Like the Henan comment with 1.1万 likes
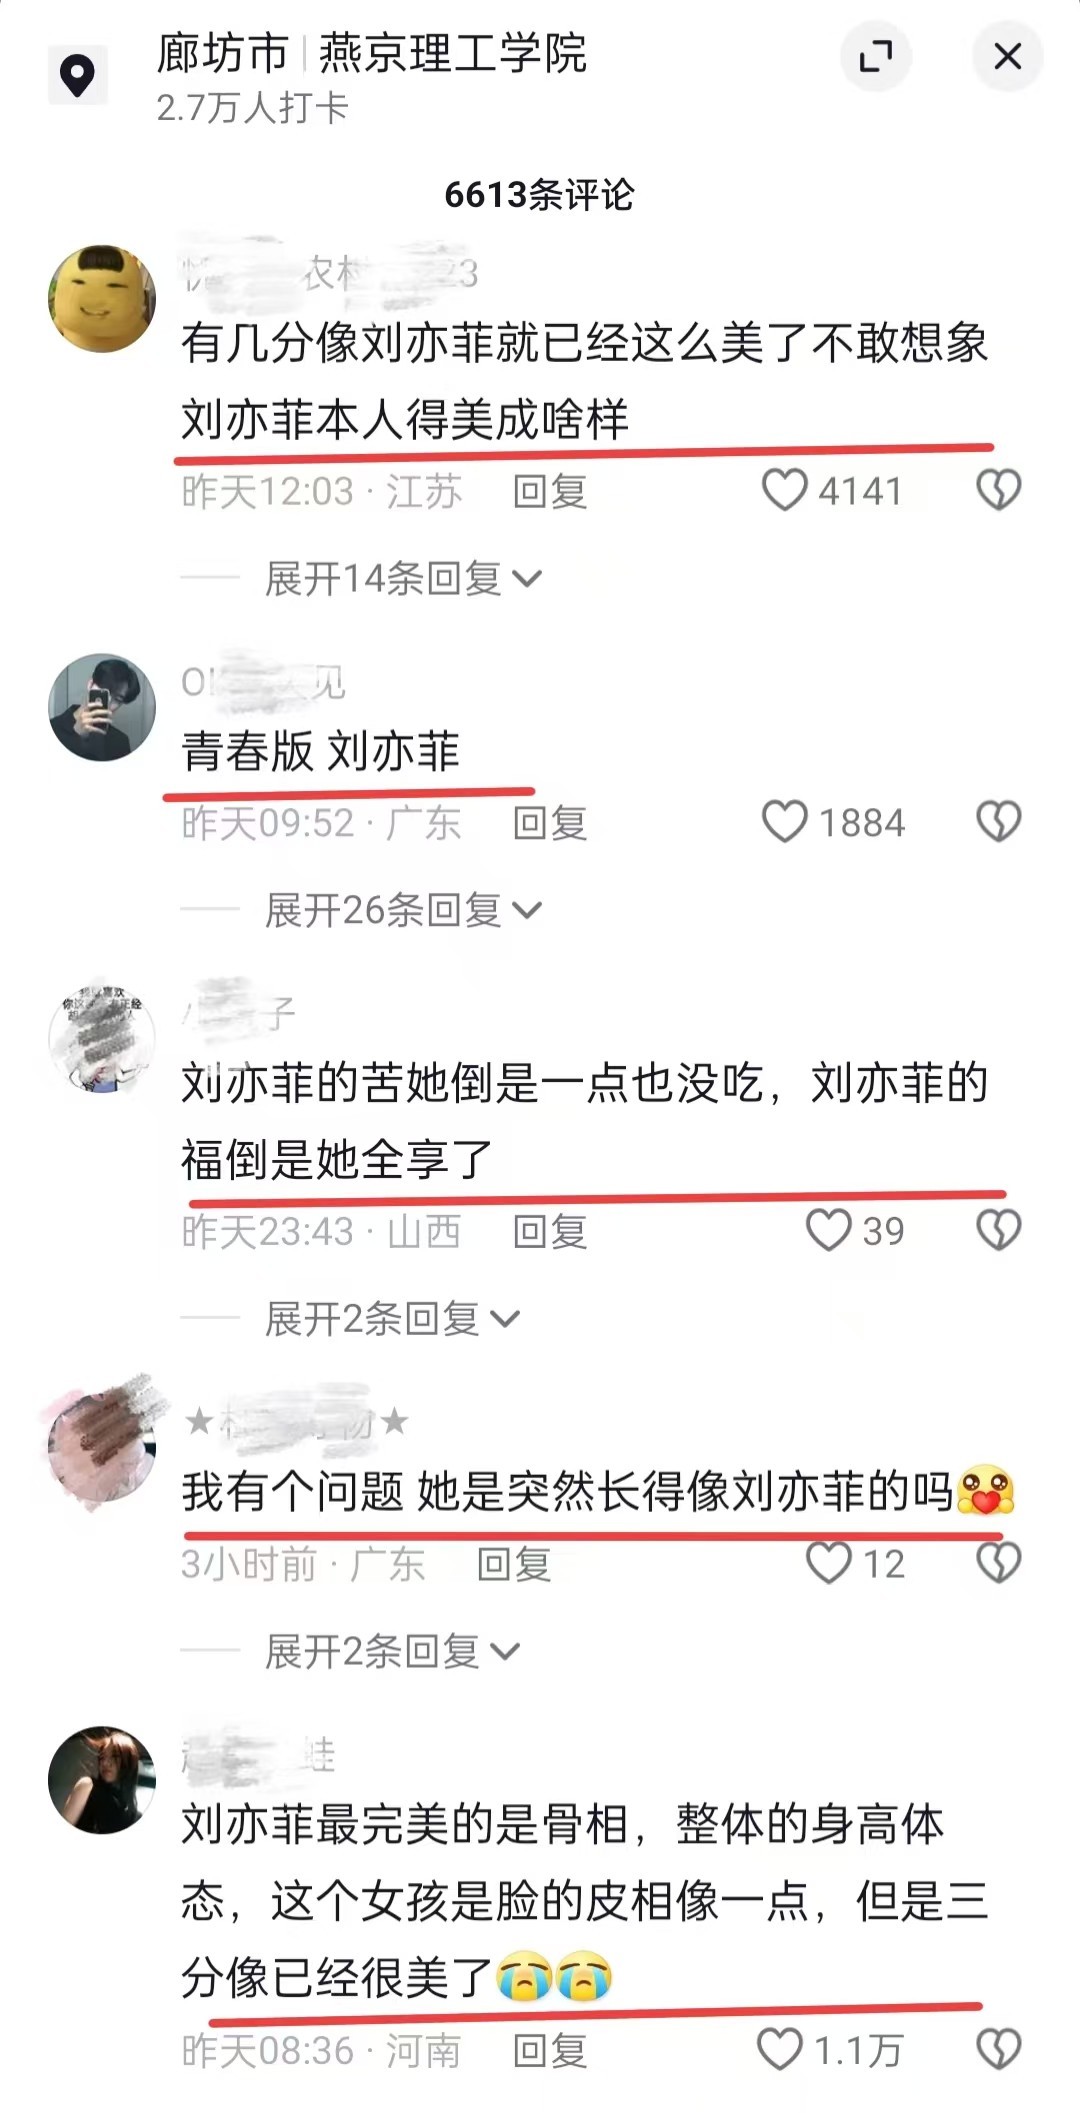The image size is (1080, 2113). (780, 2049)
